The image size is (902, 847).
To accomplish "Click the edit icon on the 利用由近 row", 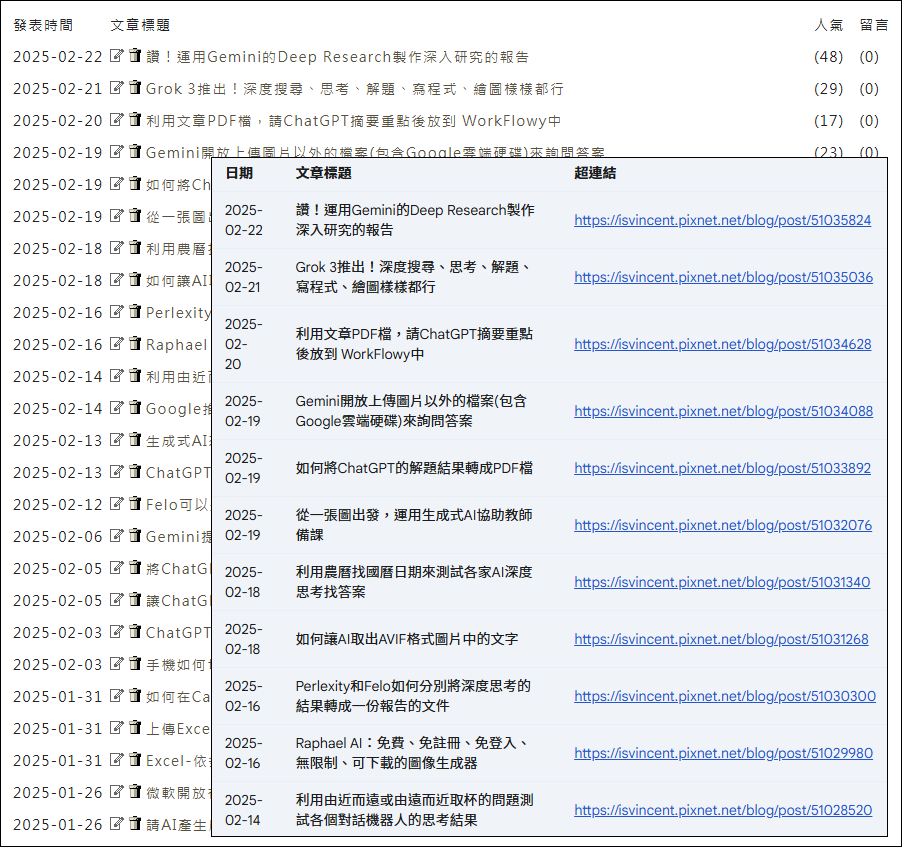I will click(x=117, y=376).
